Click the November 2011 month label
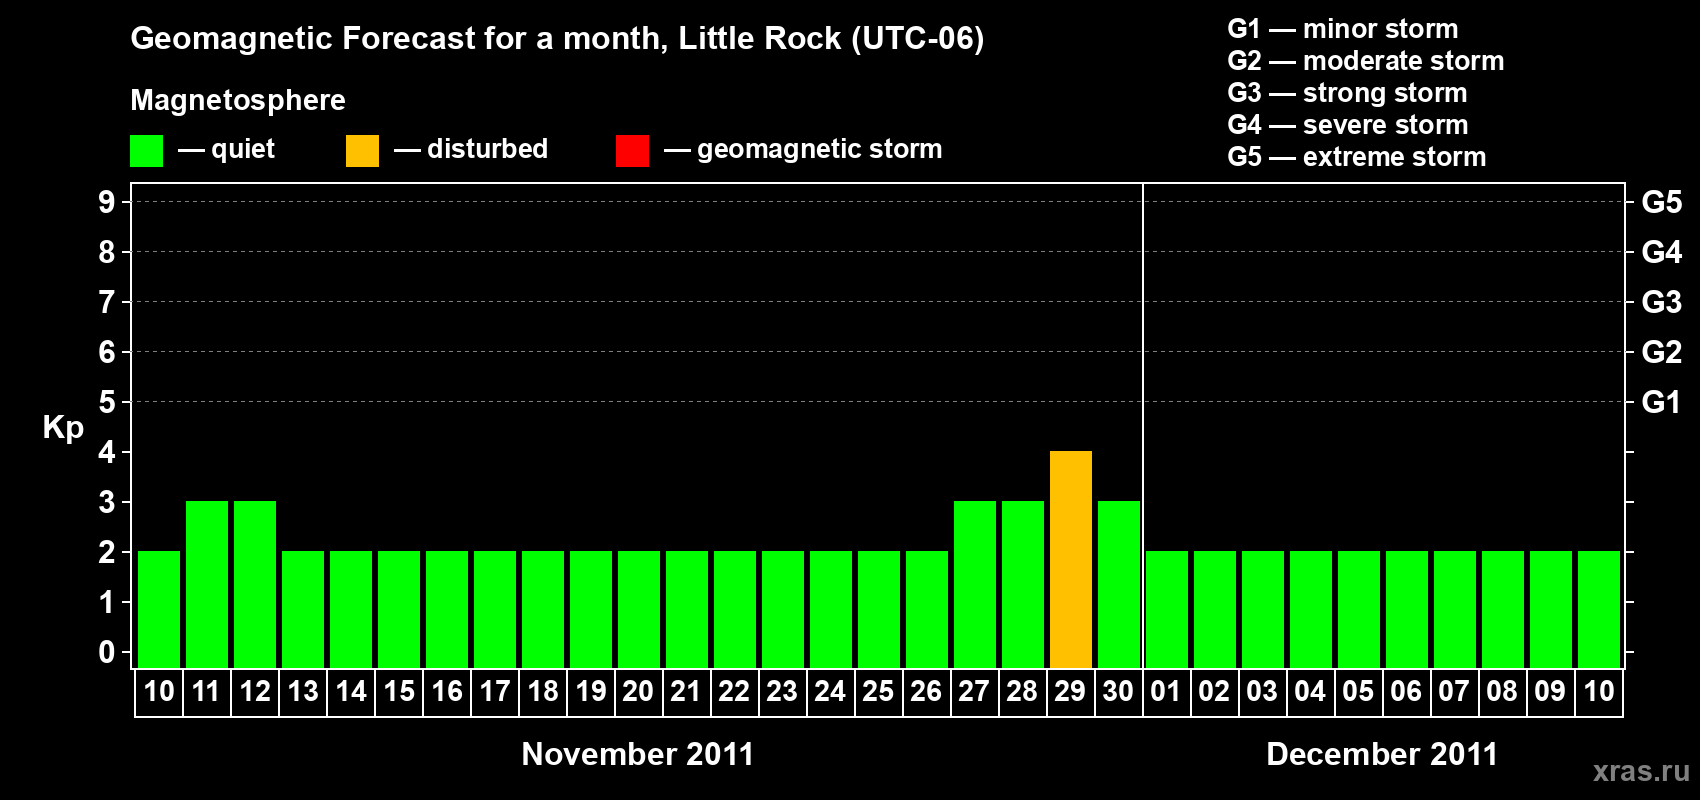The image size is (1700, 800). [x=638, y=754]
